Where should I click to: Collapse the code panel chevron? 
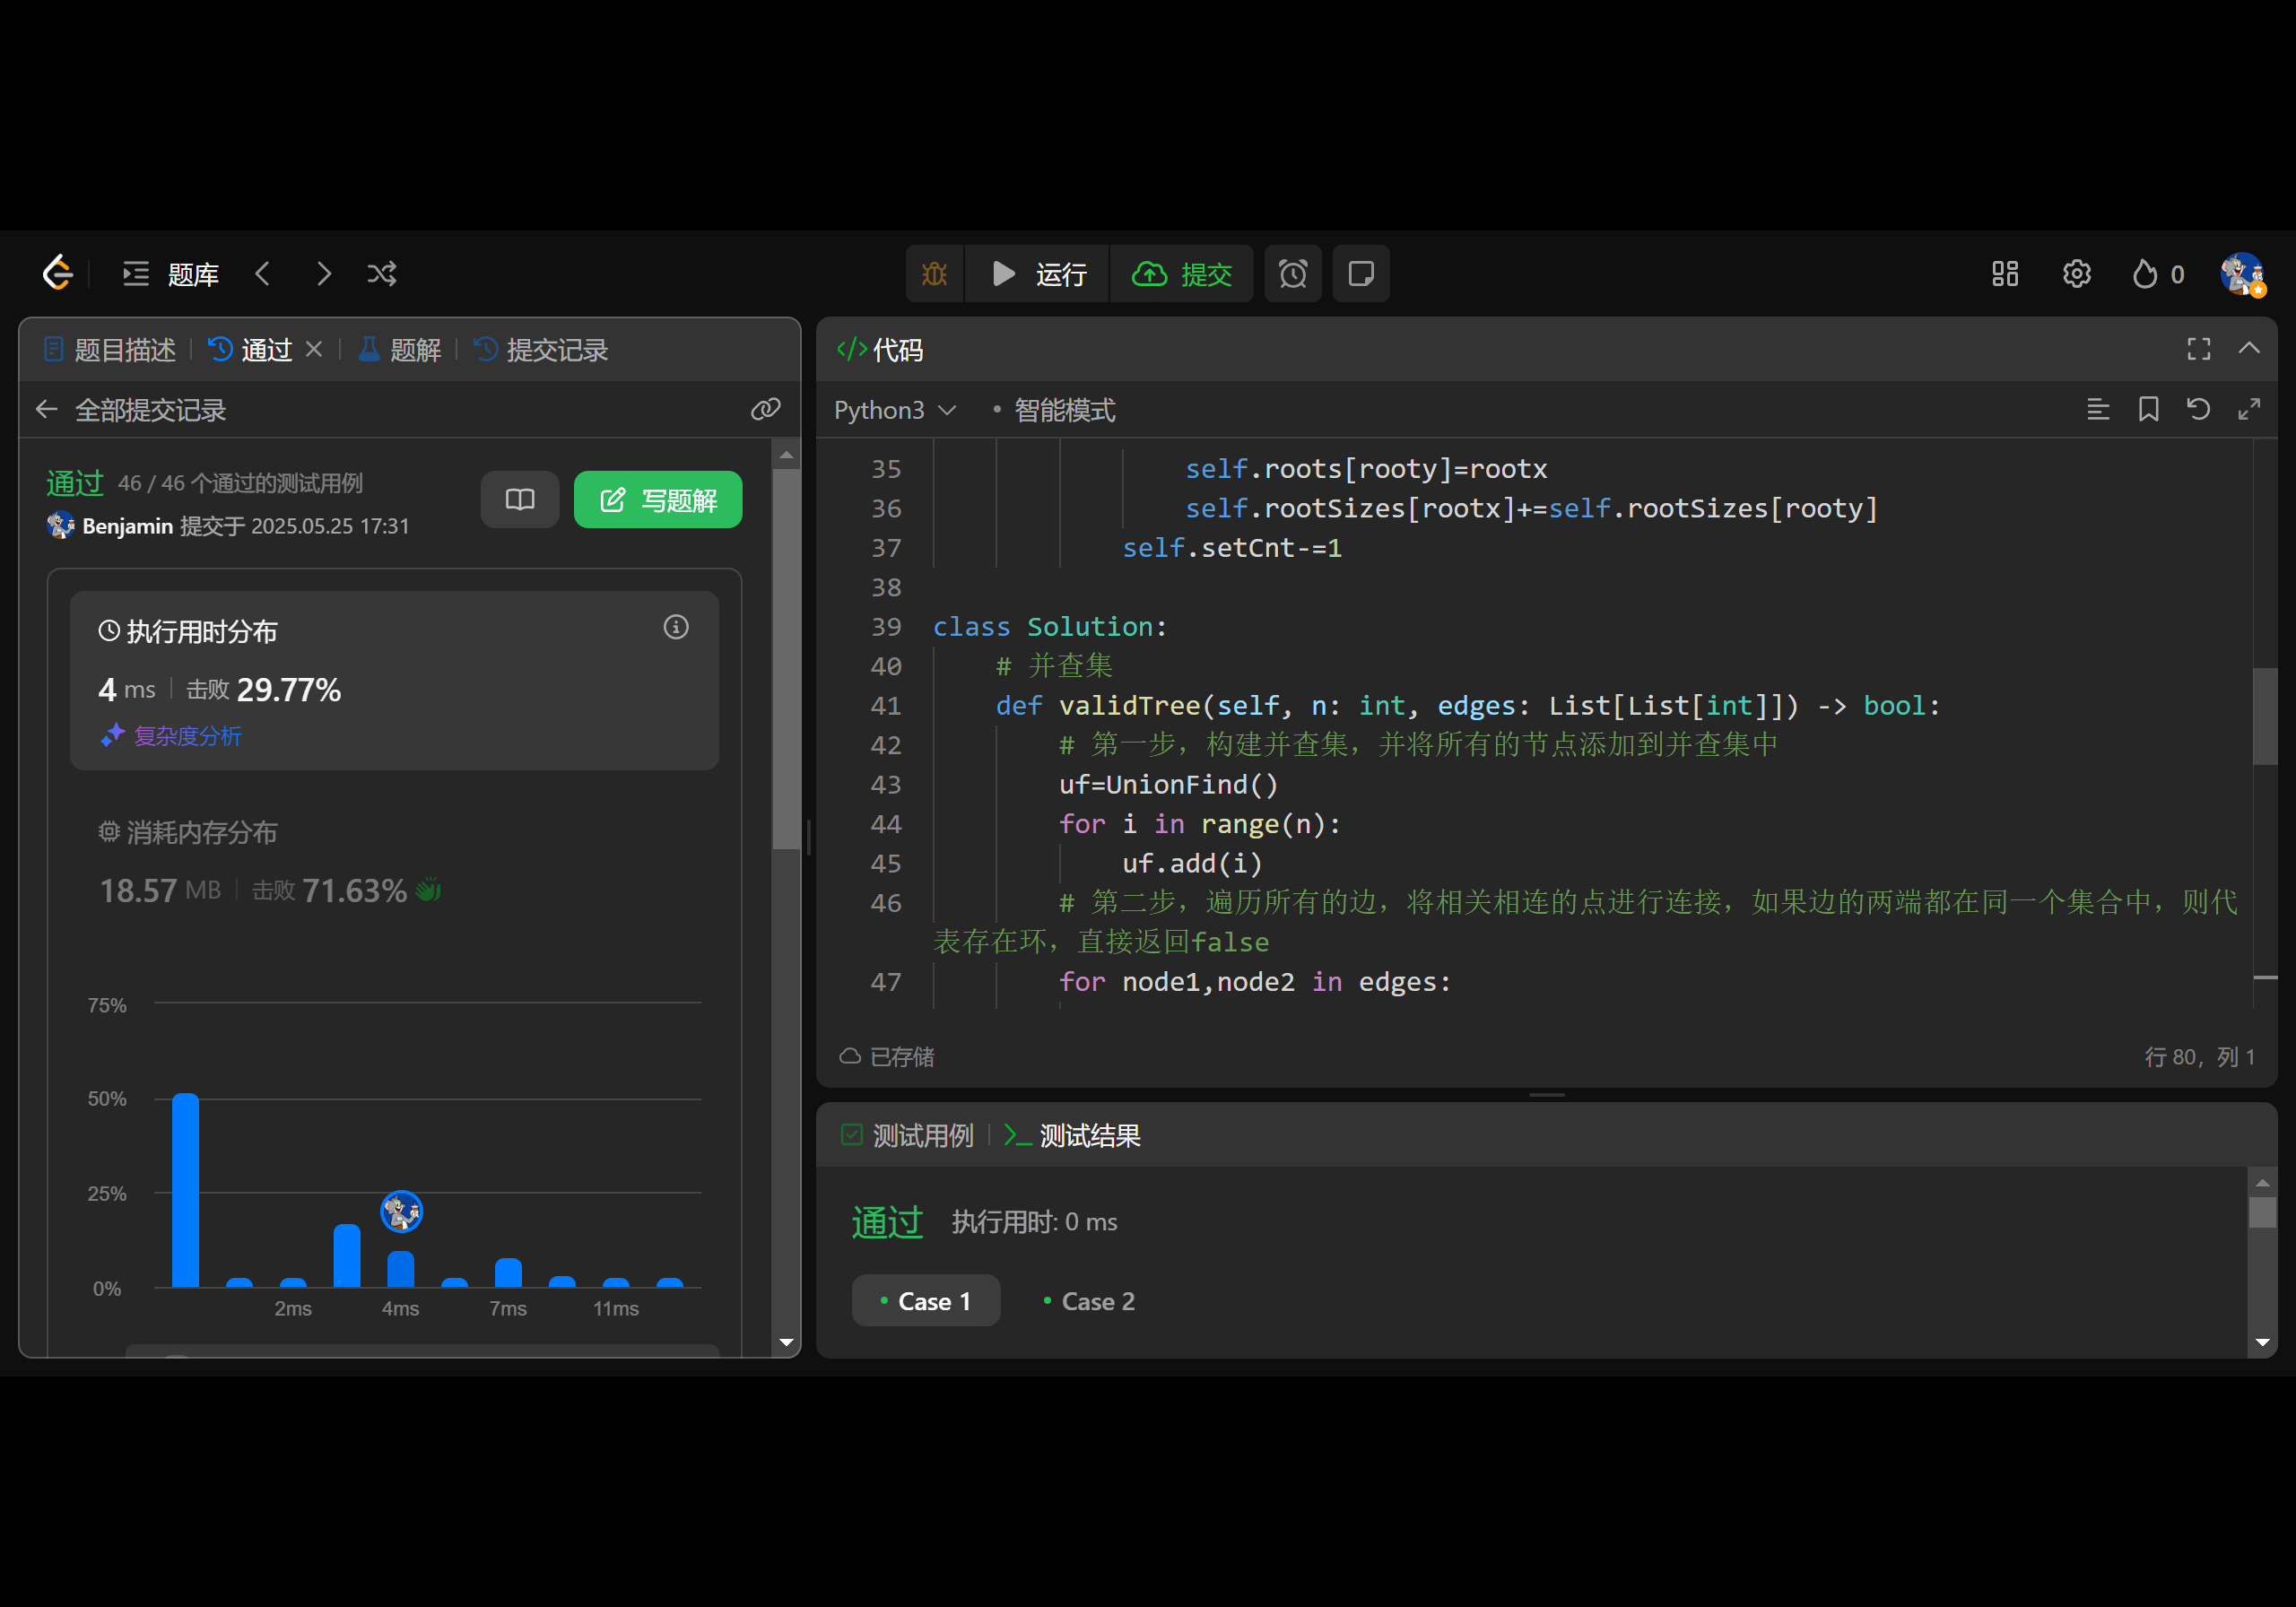(2249, 349)
